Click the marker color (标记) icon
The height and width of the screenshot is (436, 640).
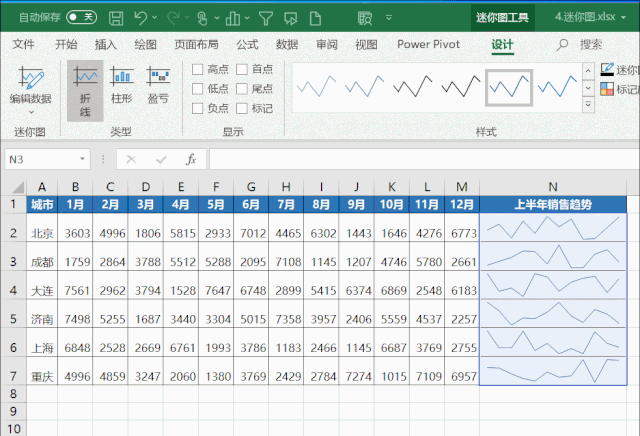607,89
